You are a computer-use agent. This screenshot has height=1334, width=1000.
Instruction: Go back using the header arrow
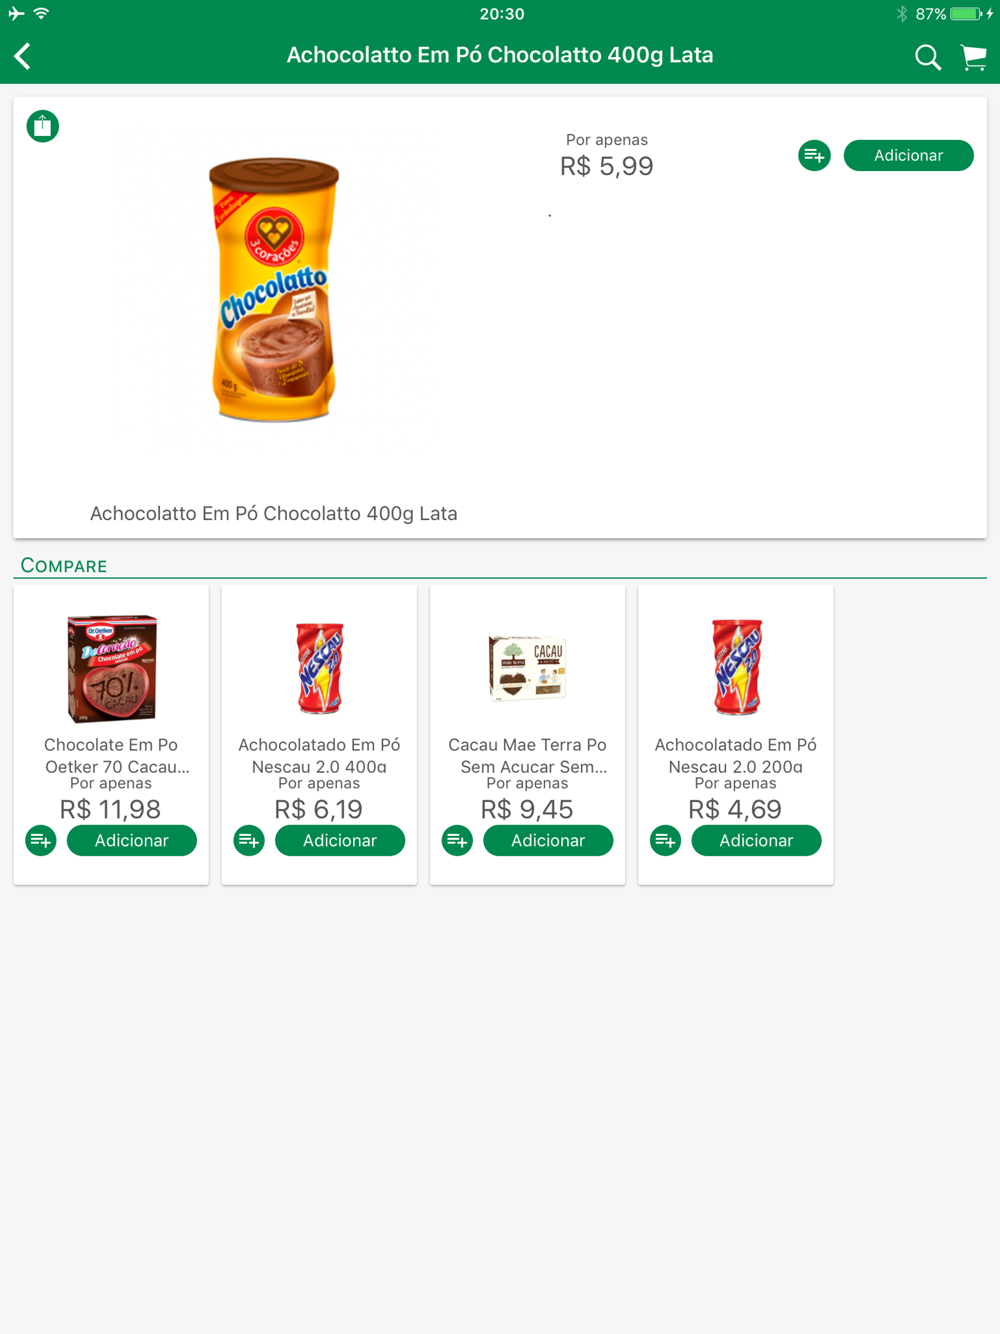23,56
